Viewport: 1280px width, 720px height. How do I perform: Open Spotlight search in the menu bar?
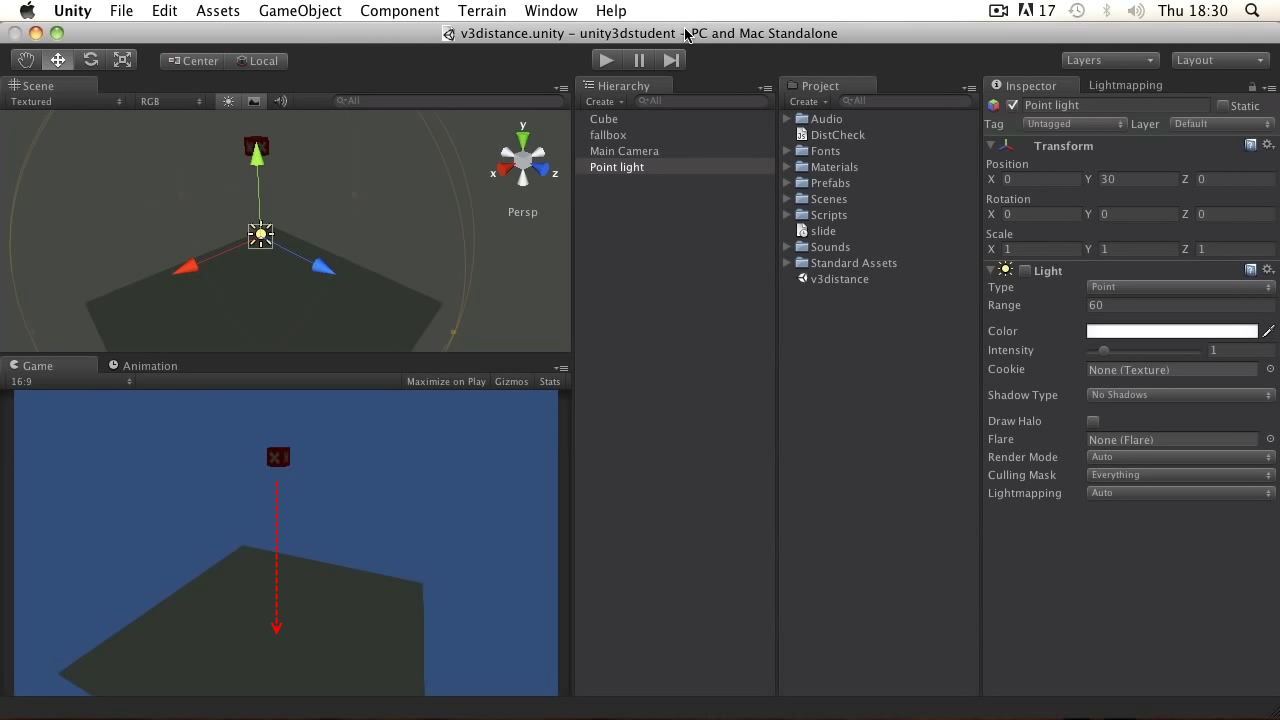point(1253,11)
